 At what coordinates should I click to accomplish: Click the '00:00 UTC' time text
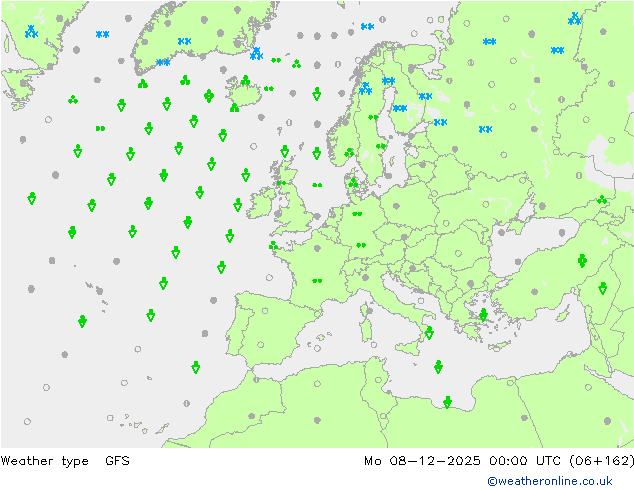point(525,460)
